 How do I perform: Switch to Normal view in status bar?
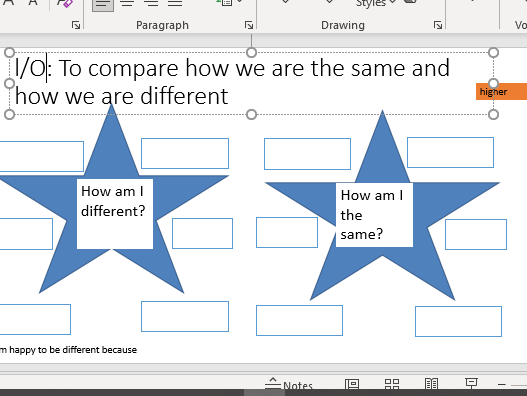pos(352,384)
